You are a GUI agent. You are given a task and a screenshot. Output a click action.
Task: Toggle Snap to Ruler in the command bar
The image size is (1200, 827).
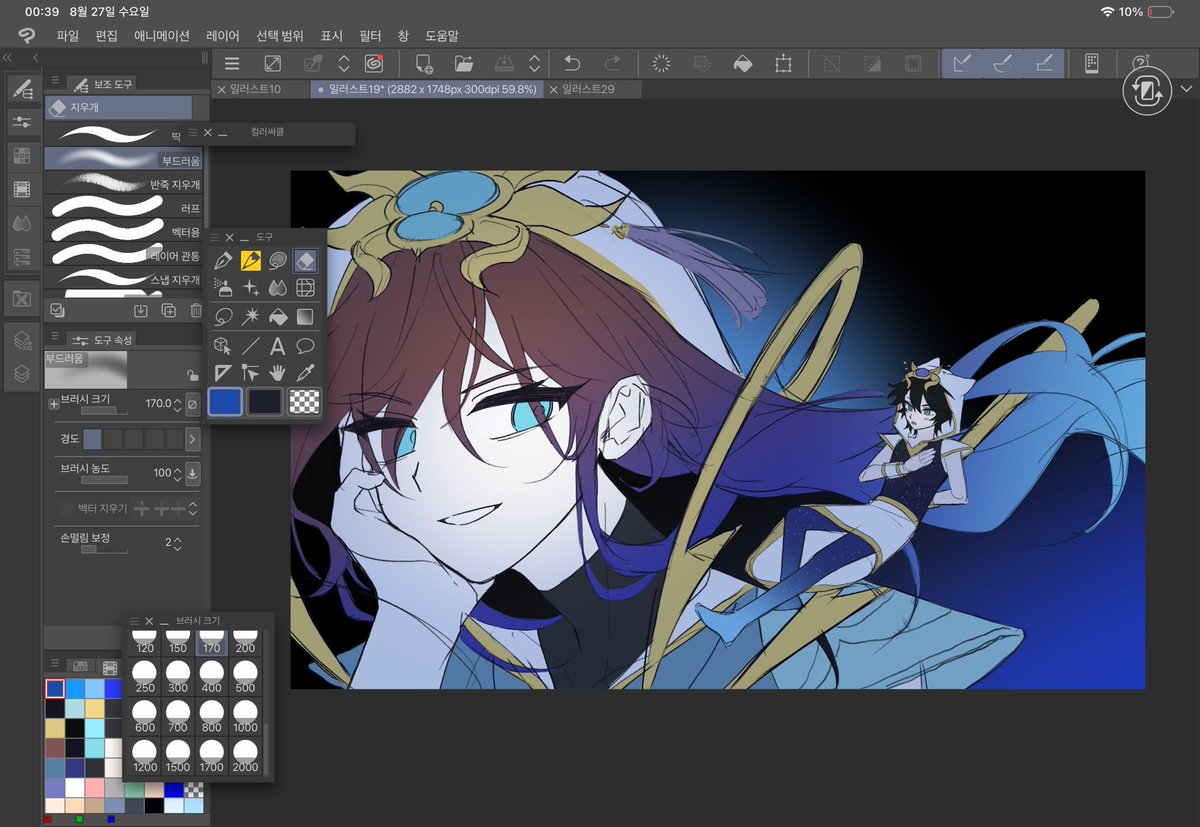point(962,64)
